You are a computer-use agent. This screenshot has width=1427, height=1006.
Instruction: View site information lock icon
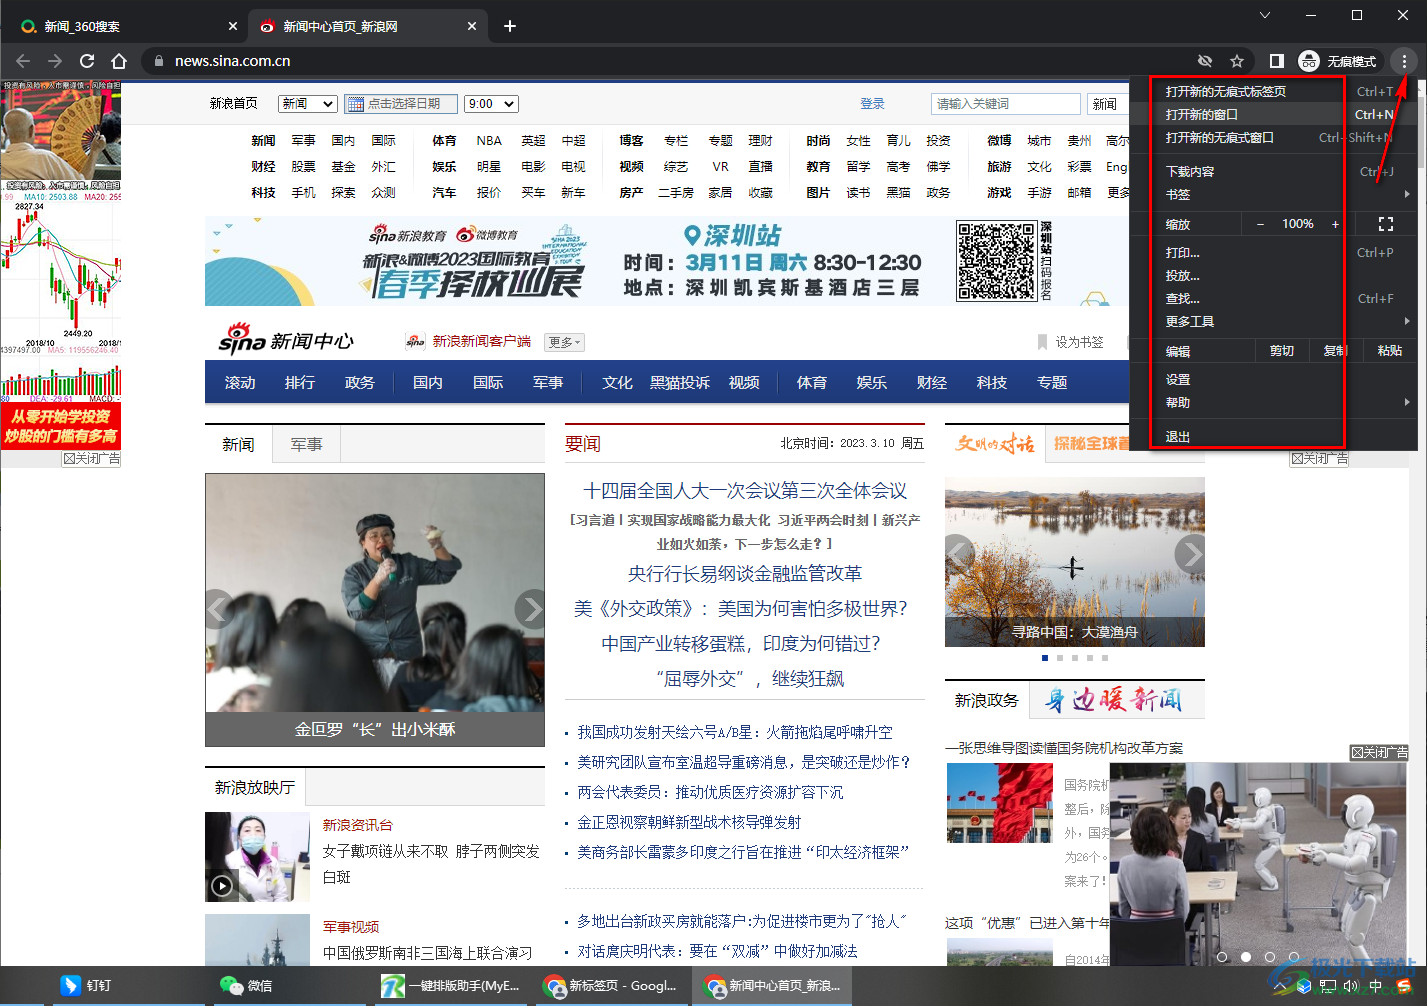(158, 61)
